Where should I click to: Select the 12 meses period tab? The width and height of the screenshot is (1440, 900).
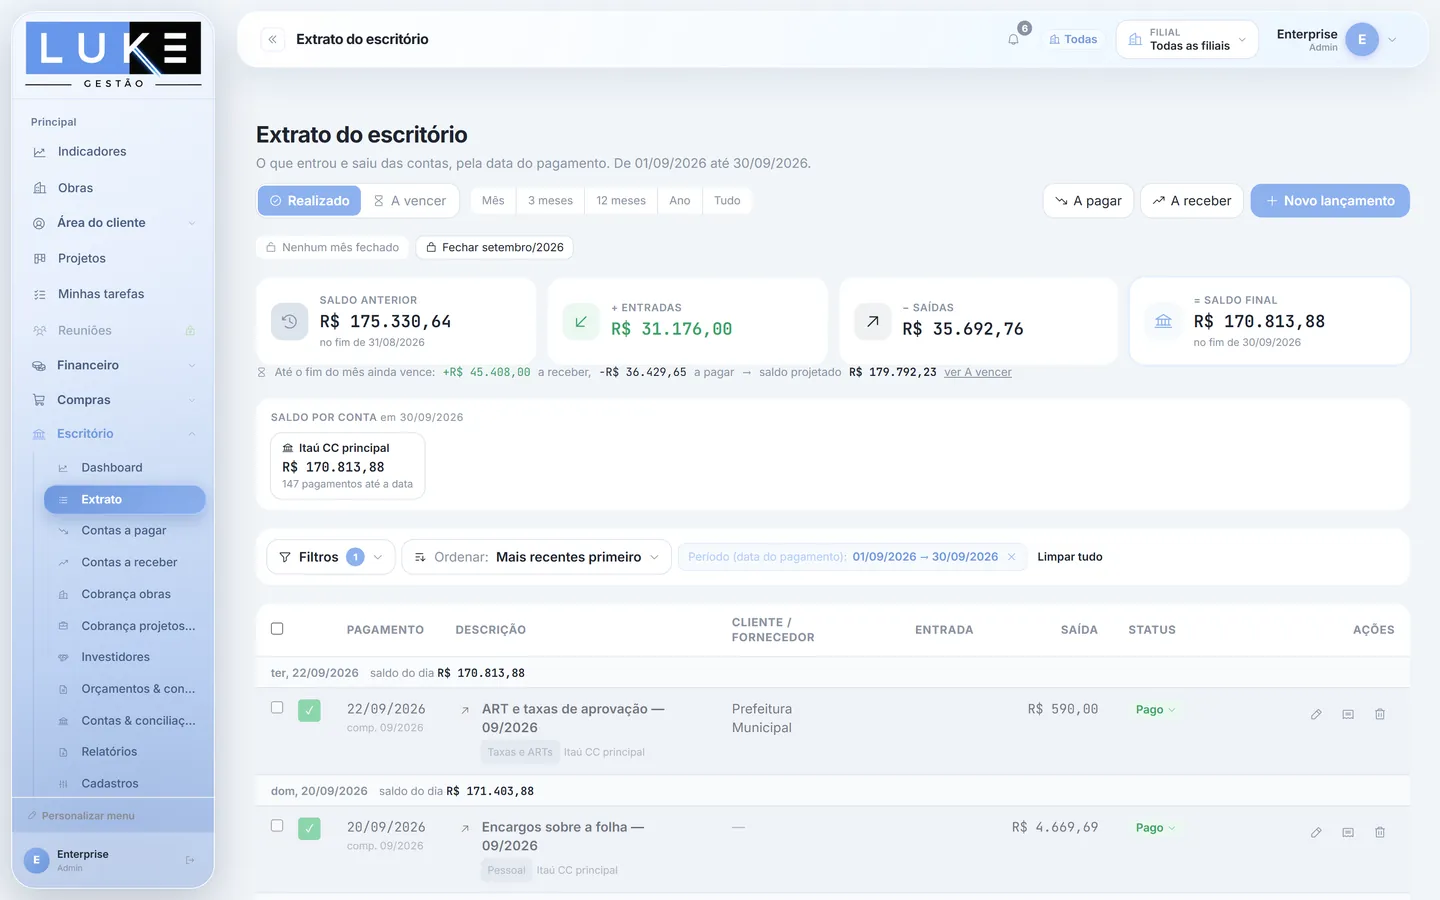(621, 201)
